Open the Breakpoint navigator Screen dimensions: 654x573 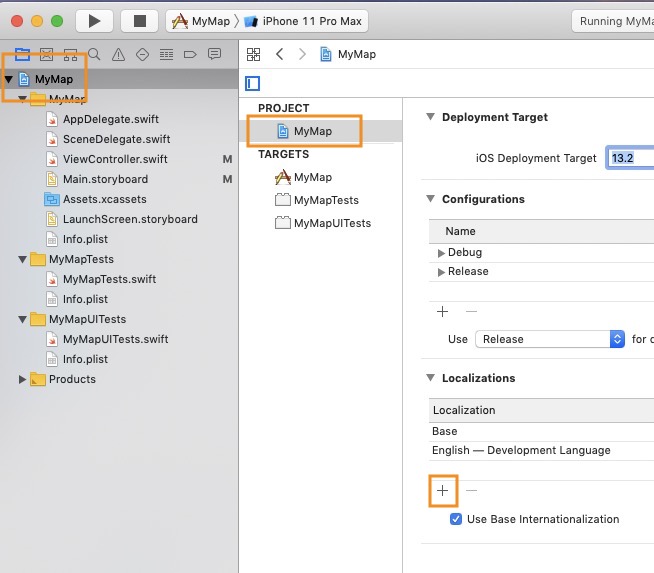pyautogui.click(x=190, y=54)
